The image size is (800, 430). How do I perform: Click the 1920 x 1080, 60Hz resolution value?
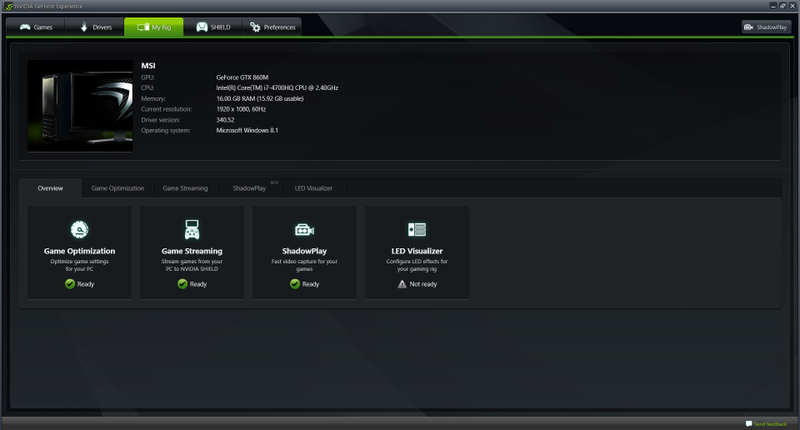tap(241, 109)
